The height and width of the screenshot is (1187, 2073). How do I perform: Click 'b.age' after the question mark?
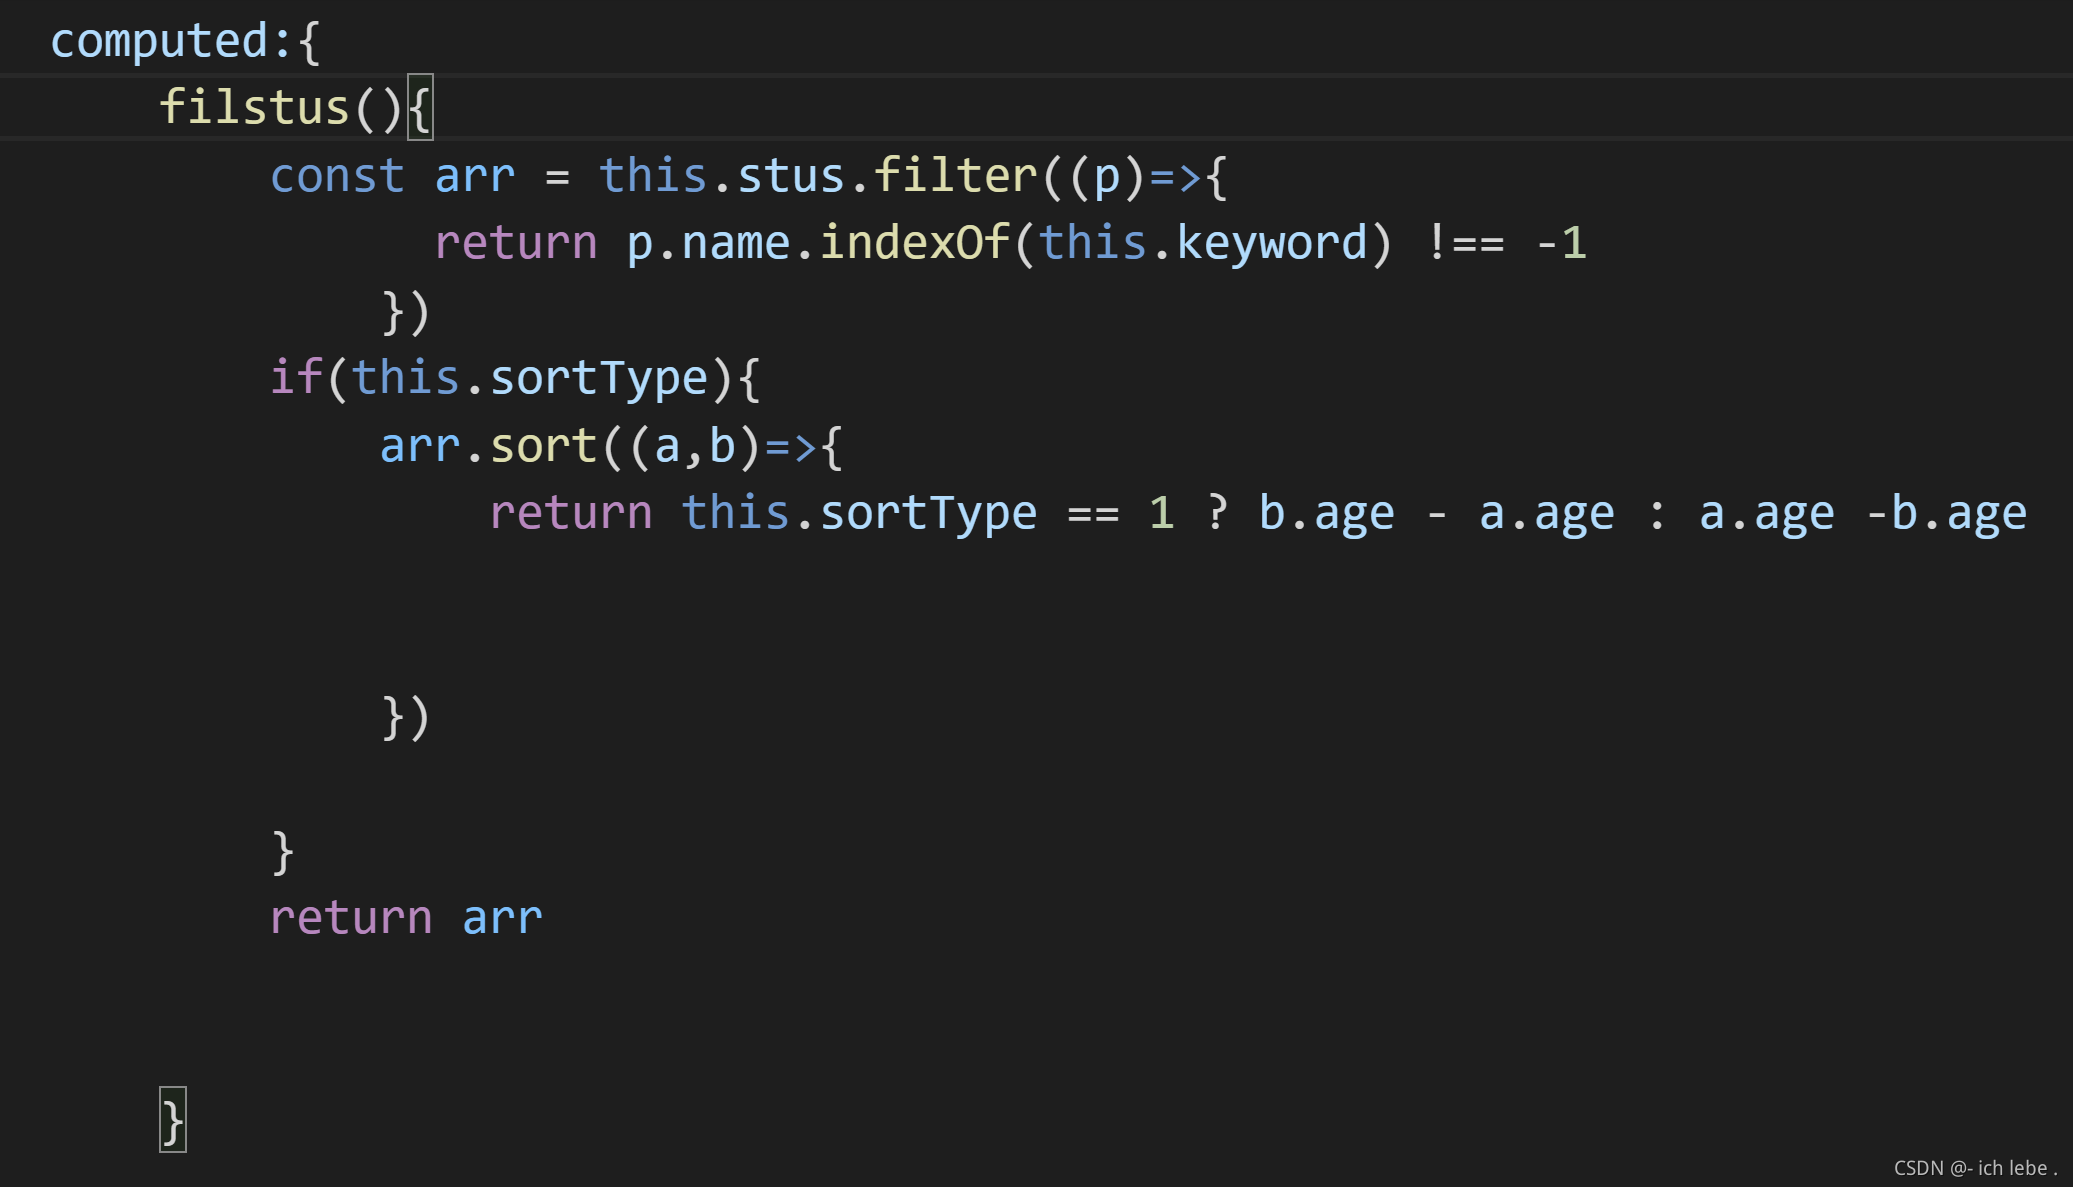point(1326,514)
